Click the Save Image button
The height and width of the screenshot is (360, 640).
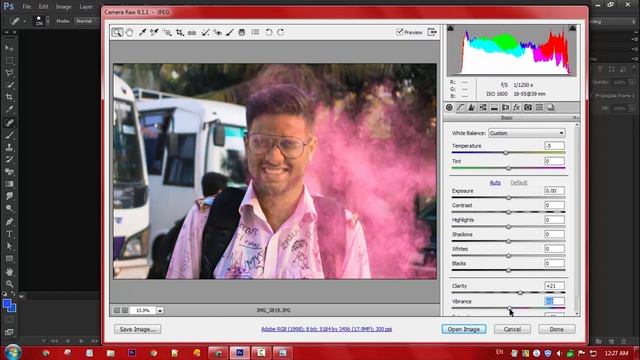pyautogui.click(x=138, y=329)
